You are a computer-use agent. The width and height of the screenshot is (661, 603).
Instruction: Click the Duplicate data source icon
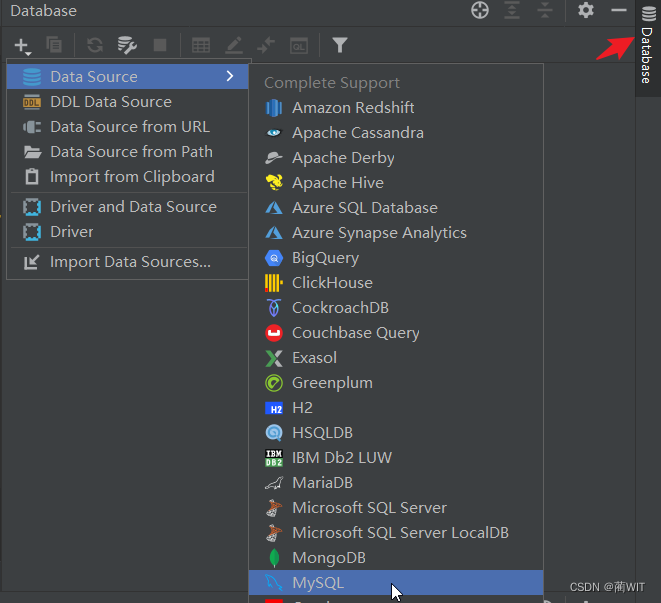coord(54,45)
